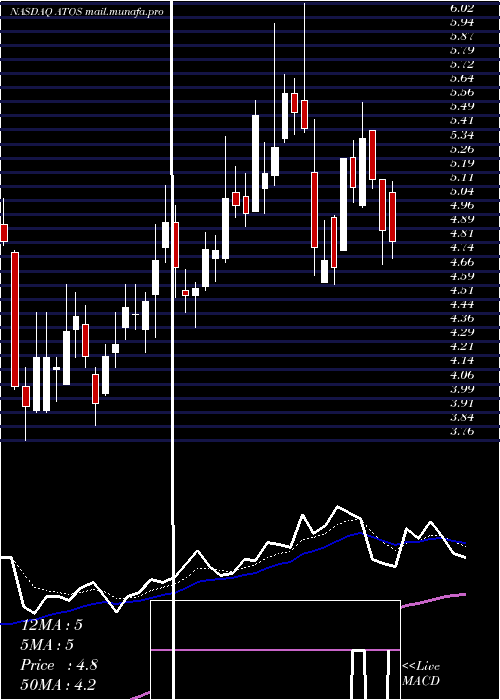This screenshot has height=700, width=500.
Task: Click the 5.64 price axis label
Action: pos(462,78)
